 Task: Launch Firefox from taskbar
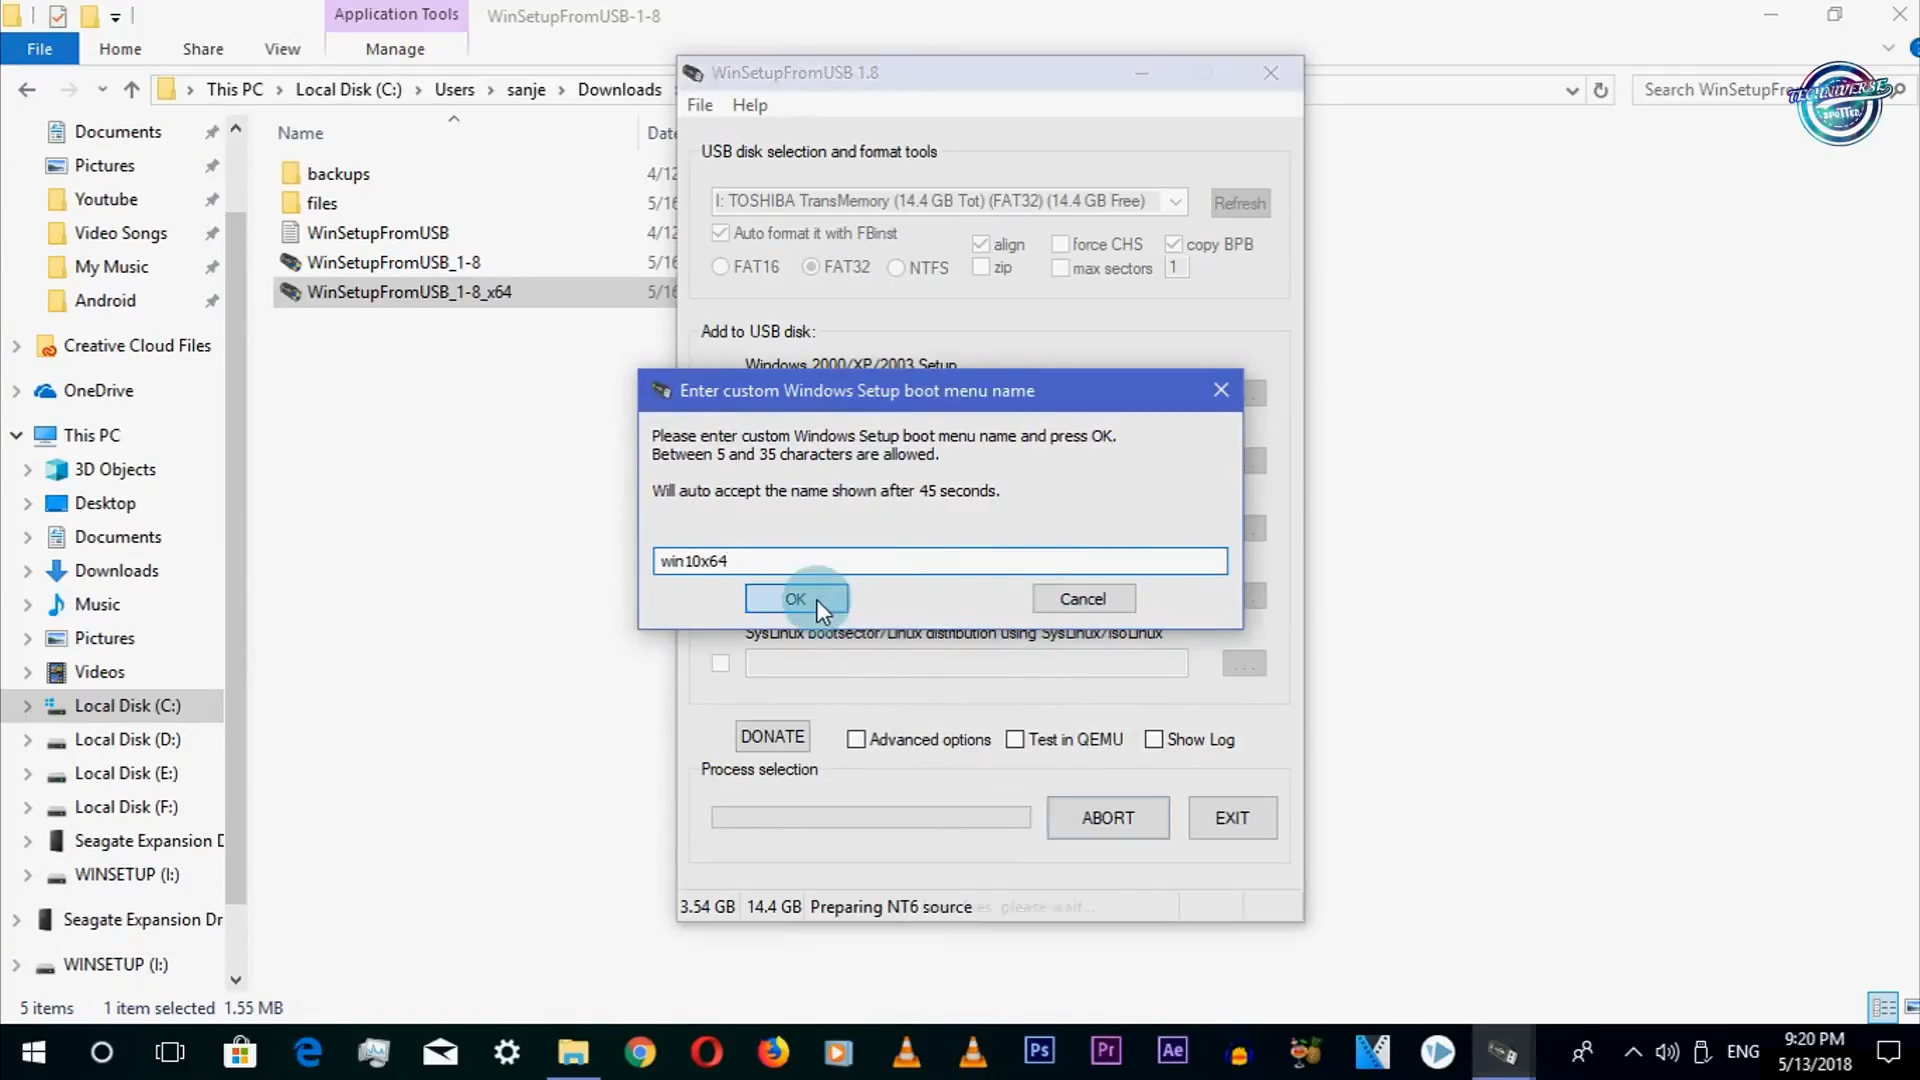point(773,1052)
